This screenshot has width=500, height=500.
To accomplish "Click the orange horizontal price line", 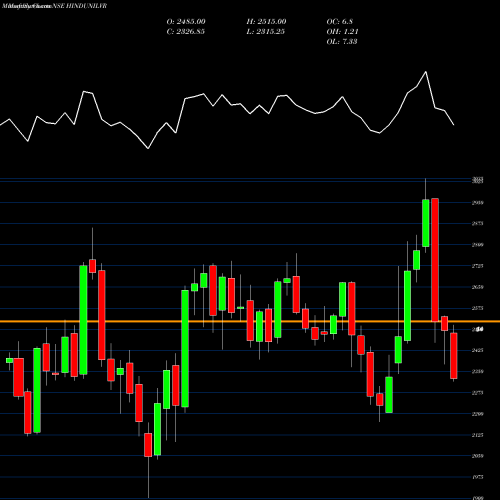I will 250,322.
